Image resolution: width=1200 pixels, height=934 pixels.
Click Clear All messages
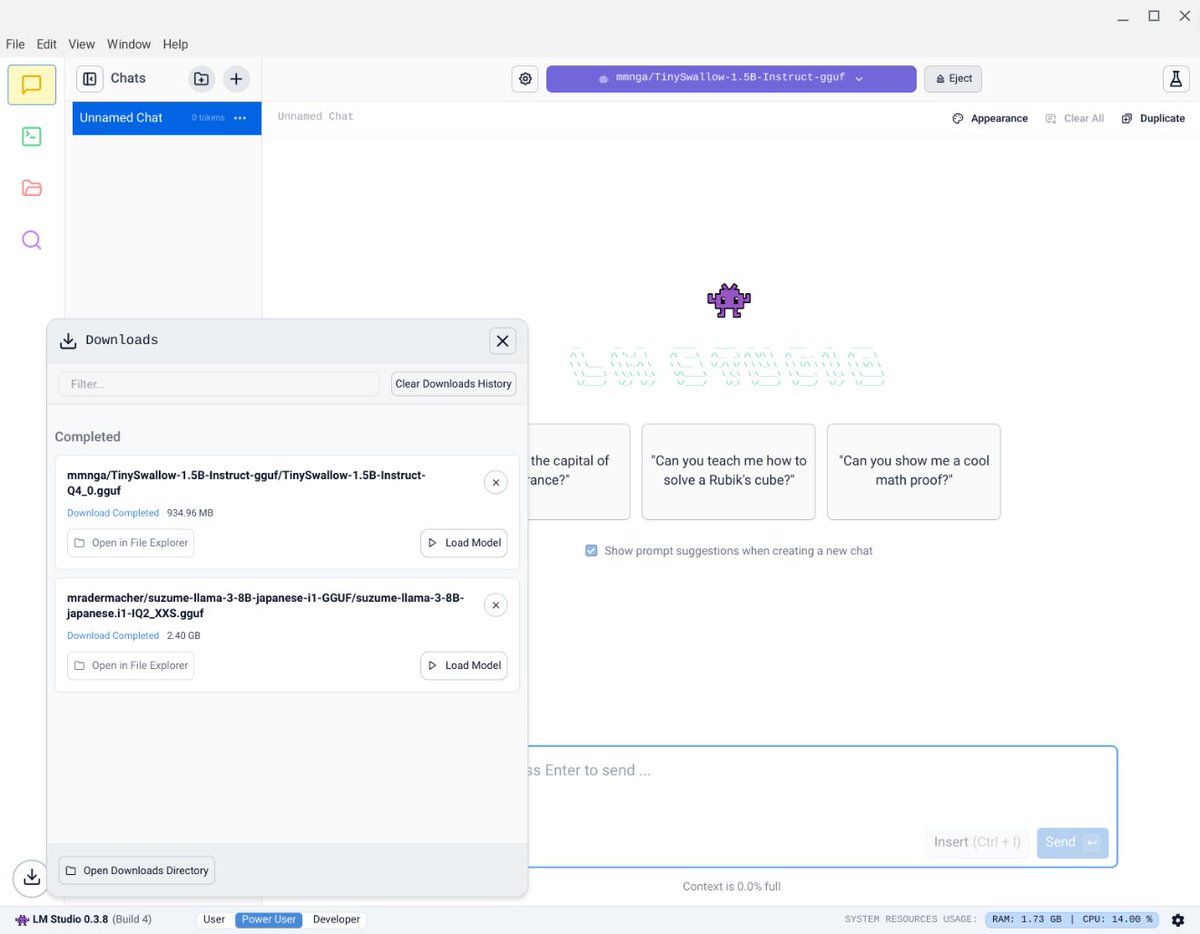[1075, 118]
